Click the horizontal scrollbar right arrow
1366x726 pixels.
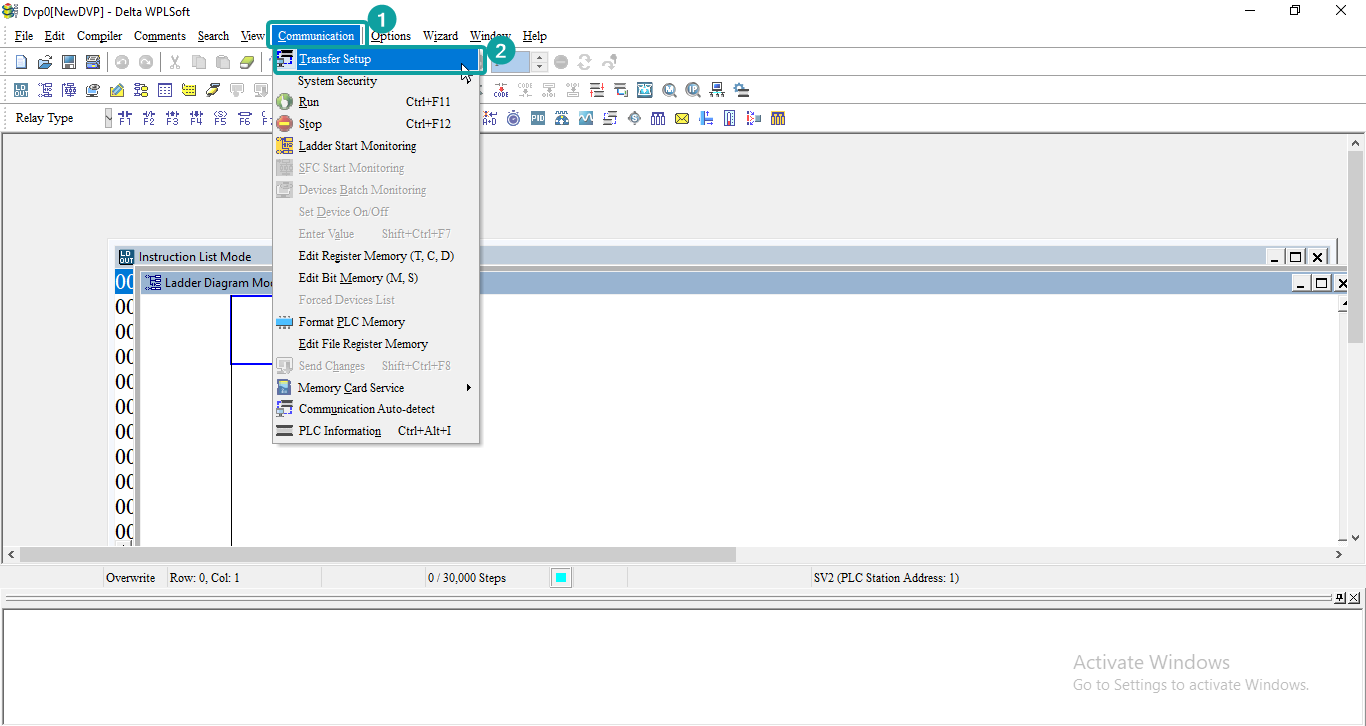(1339, 554)
